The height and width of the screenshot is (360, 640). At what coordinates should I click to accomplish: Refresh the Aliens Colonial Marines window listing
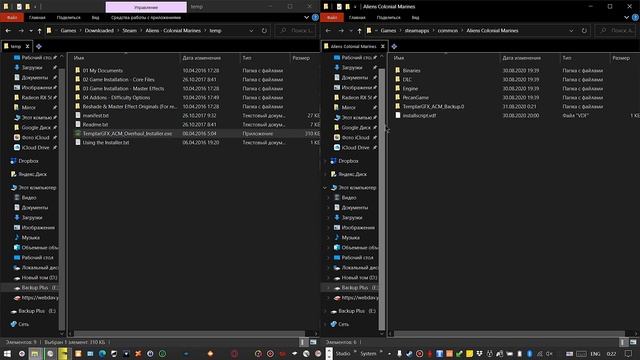[x=584, y=31]
